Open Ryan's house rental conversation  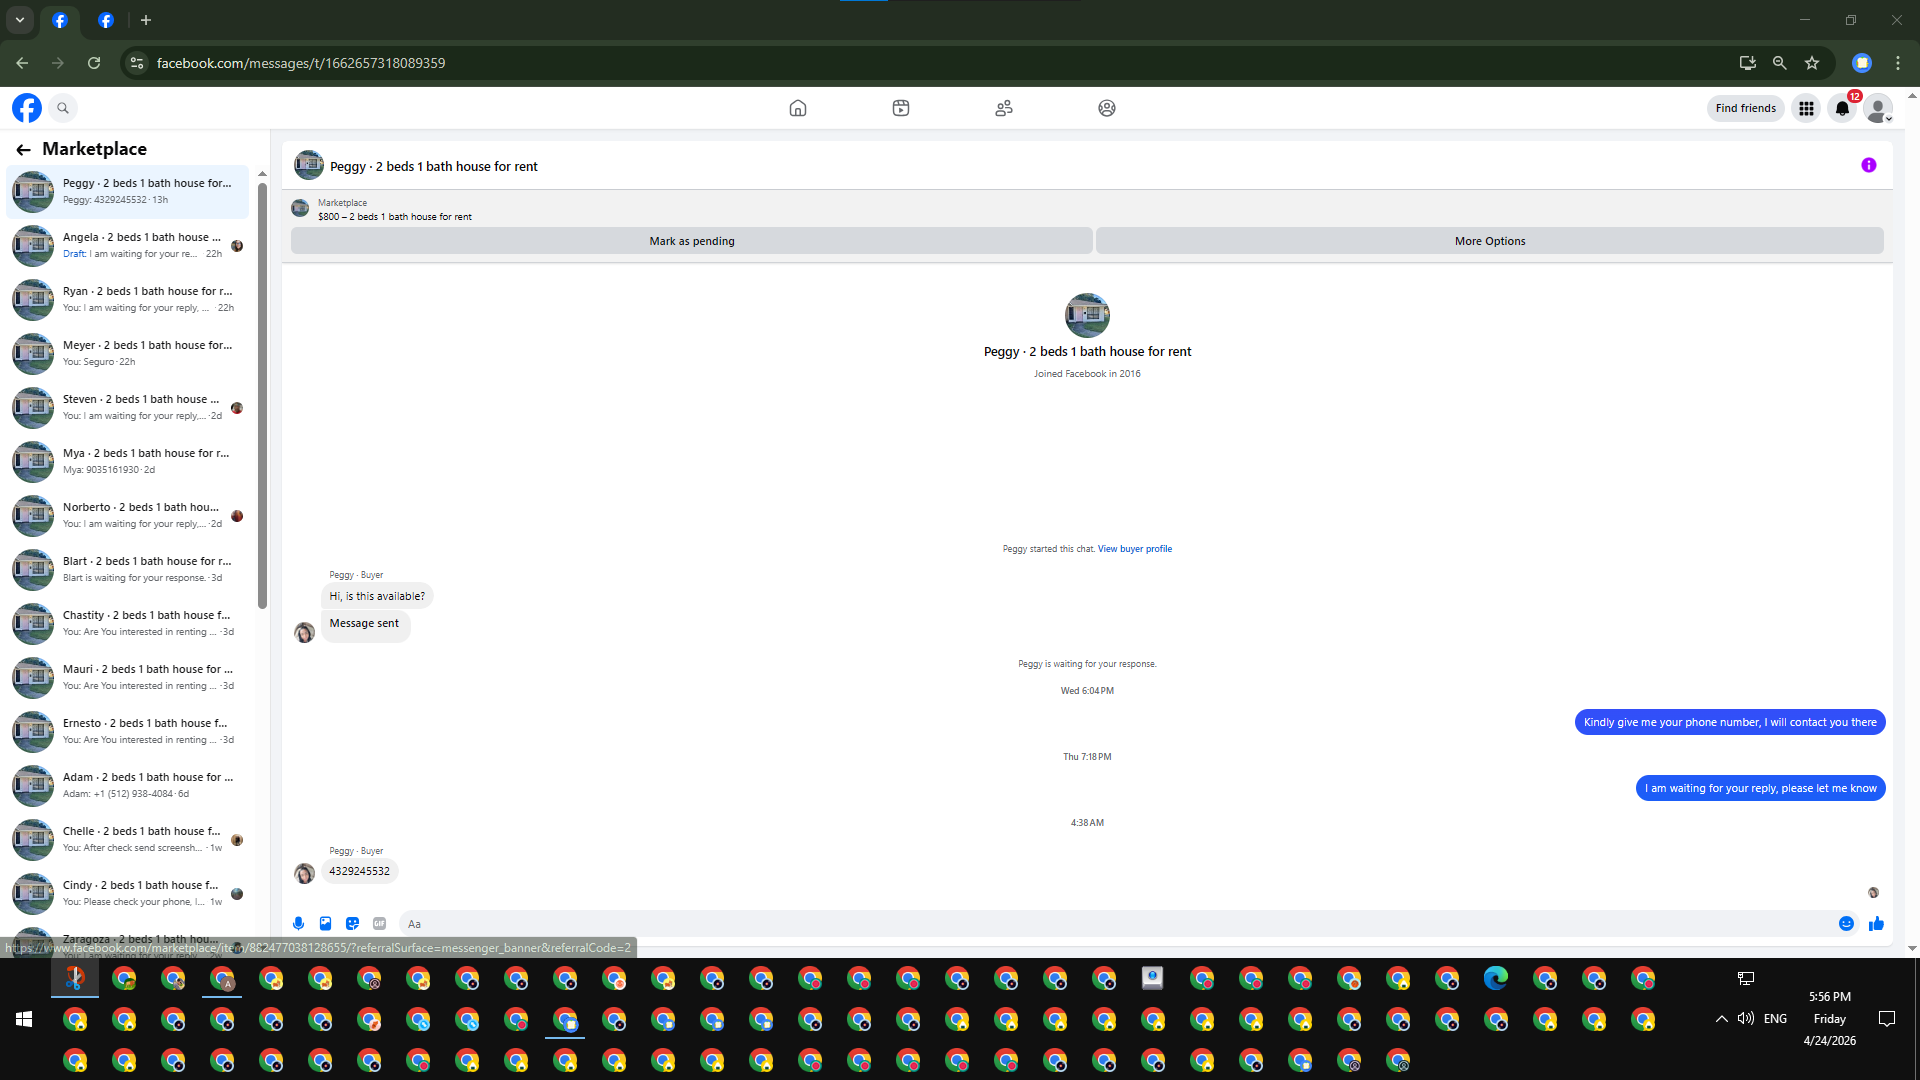(129, 299)
